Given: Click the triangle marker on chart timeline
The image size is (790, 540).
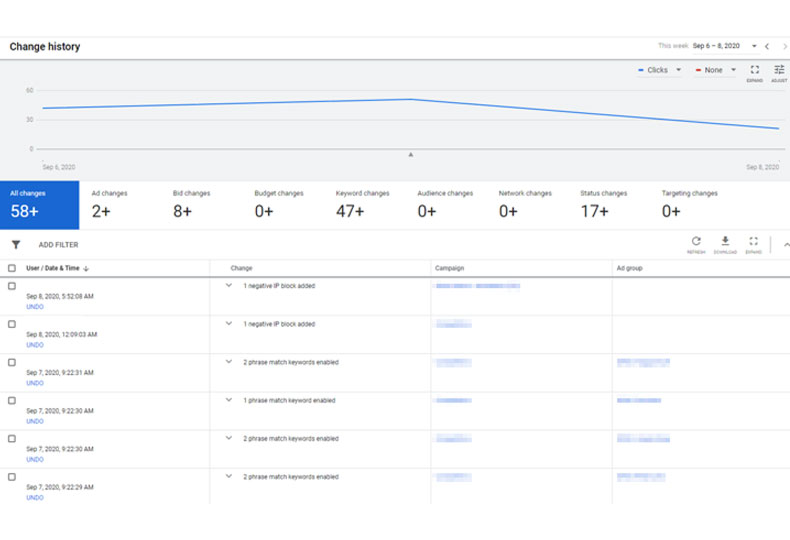Looking at the screenshot, I should pos(411,154).
